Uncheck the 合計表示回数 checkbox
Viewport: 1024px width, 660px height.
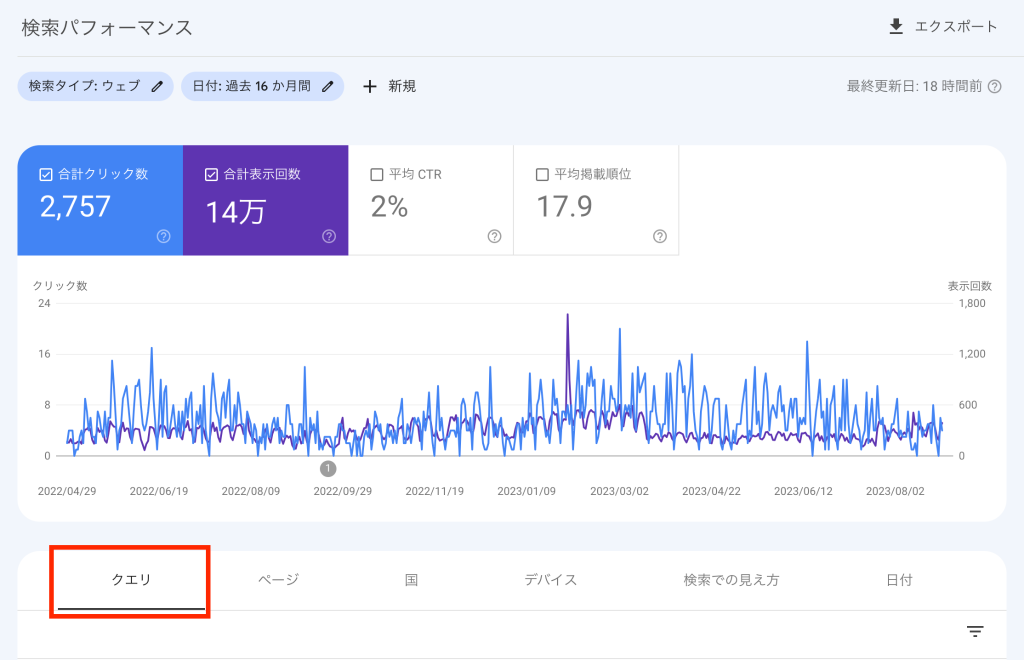click(x=211, y=174)
